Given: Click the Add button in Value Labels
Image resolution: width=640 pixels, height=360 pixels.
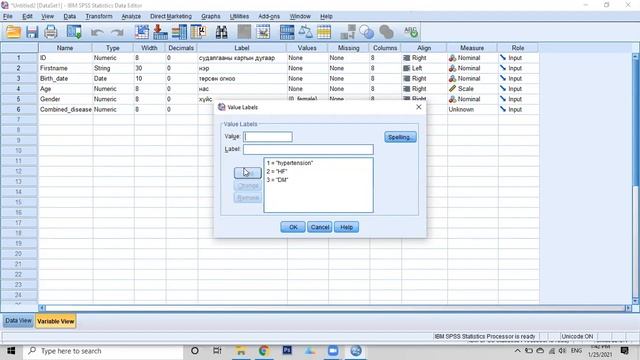Looking at the screenshot, I should click(x=248, y=173).
